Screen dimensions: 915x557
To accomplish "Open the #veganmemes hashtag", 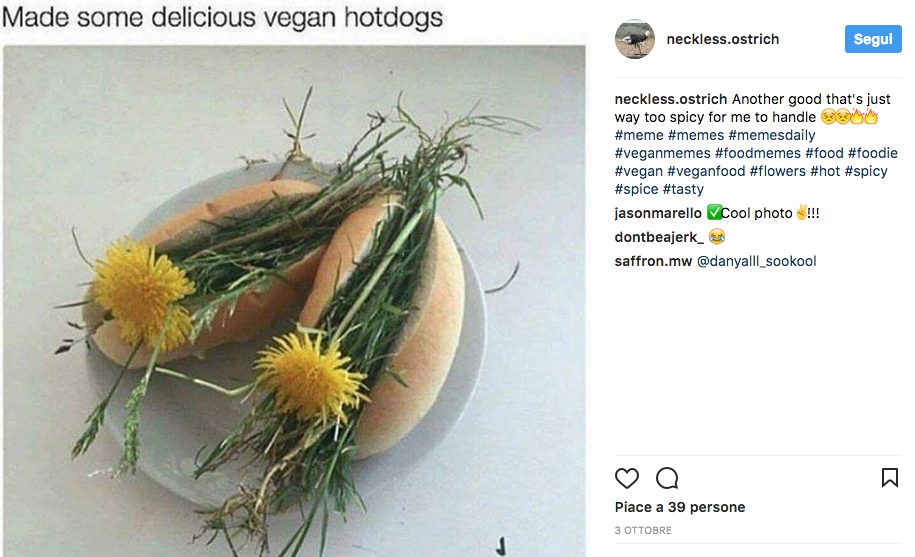I will tap(662, 153).
